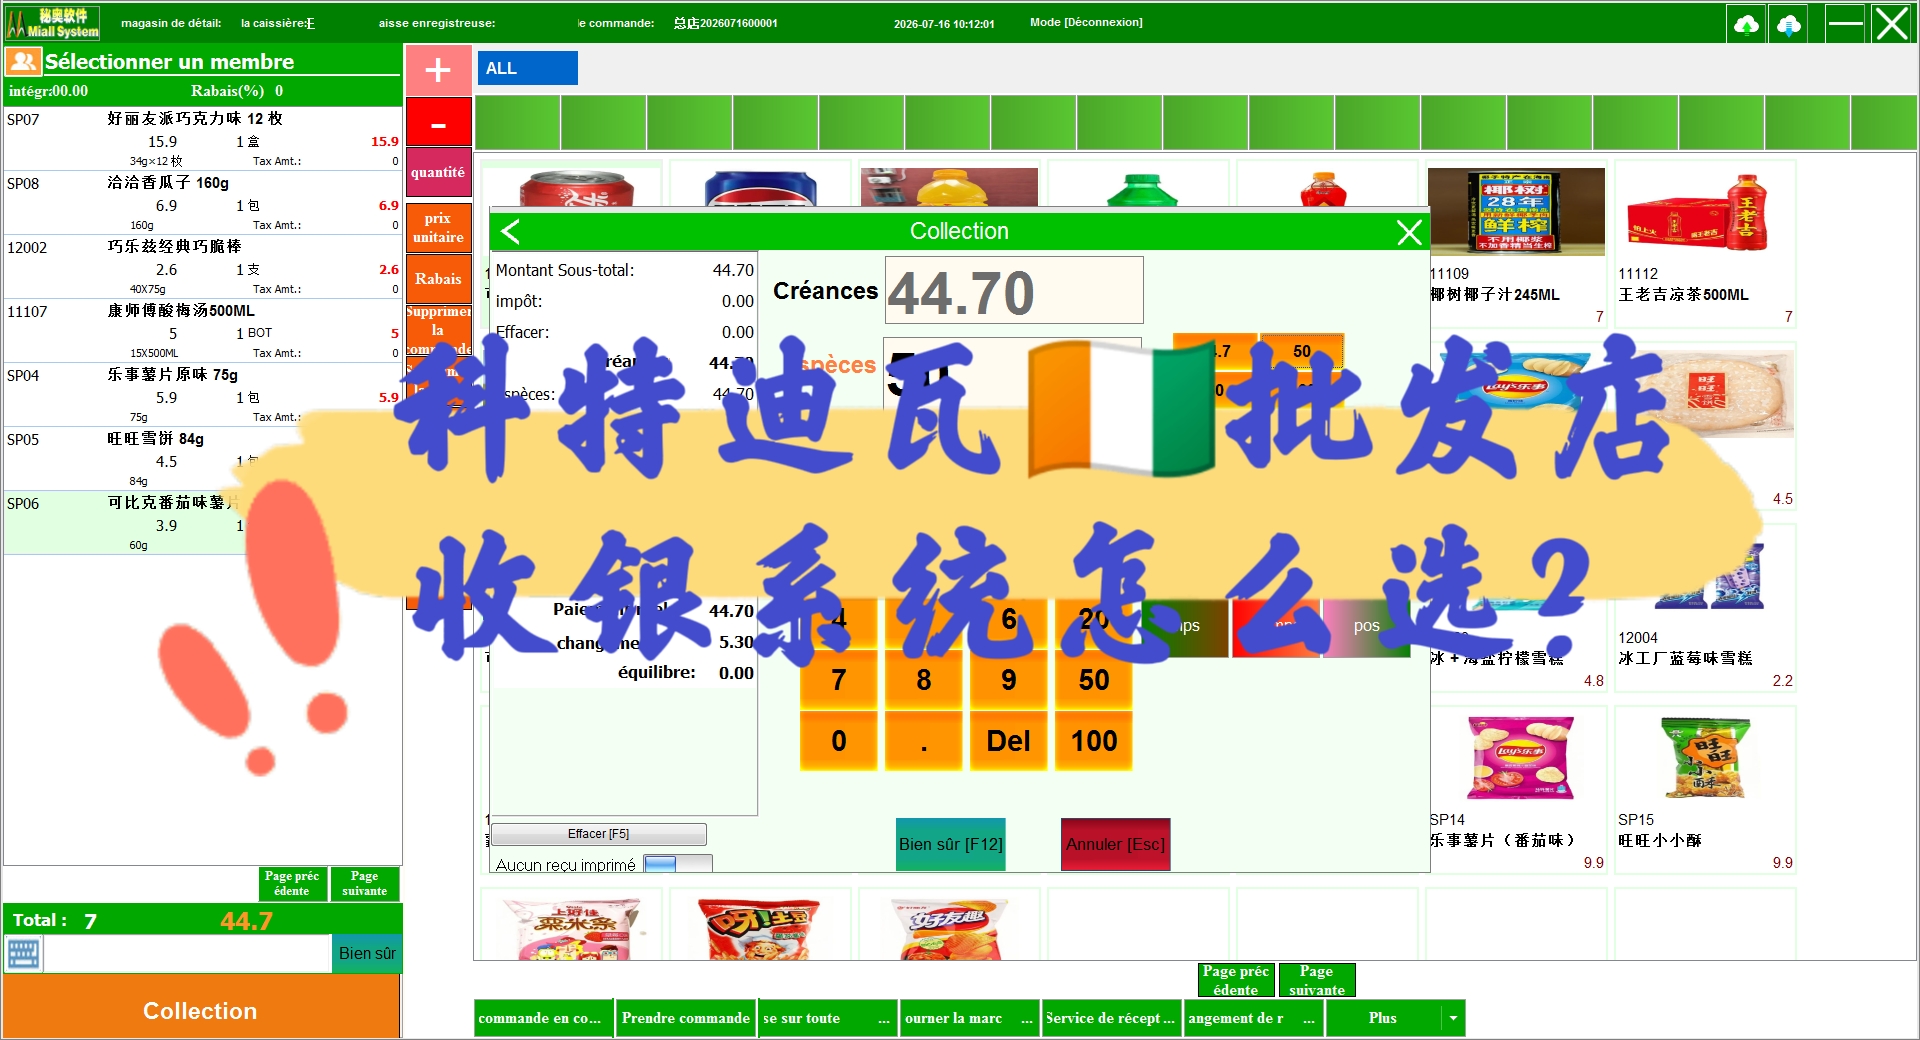
Task: Click Mode [Déconnexion] in header
Action: [1086, 22]
